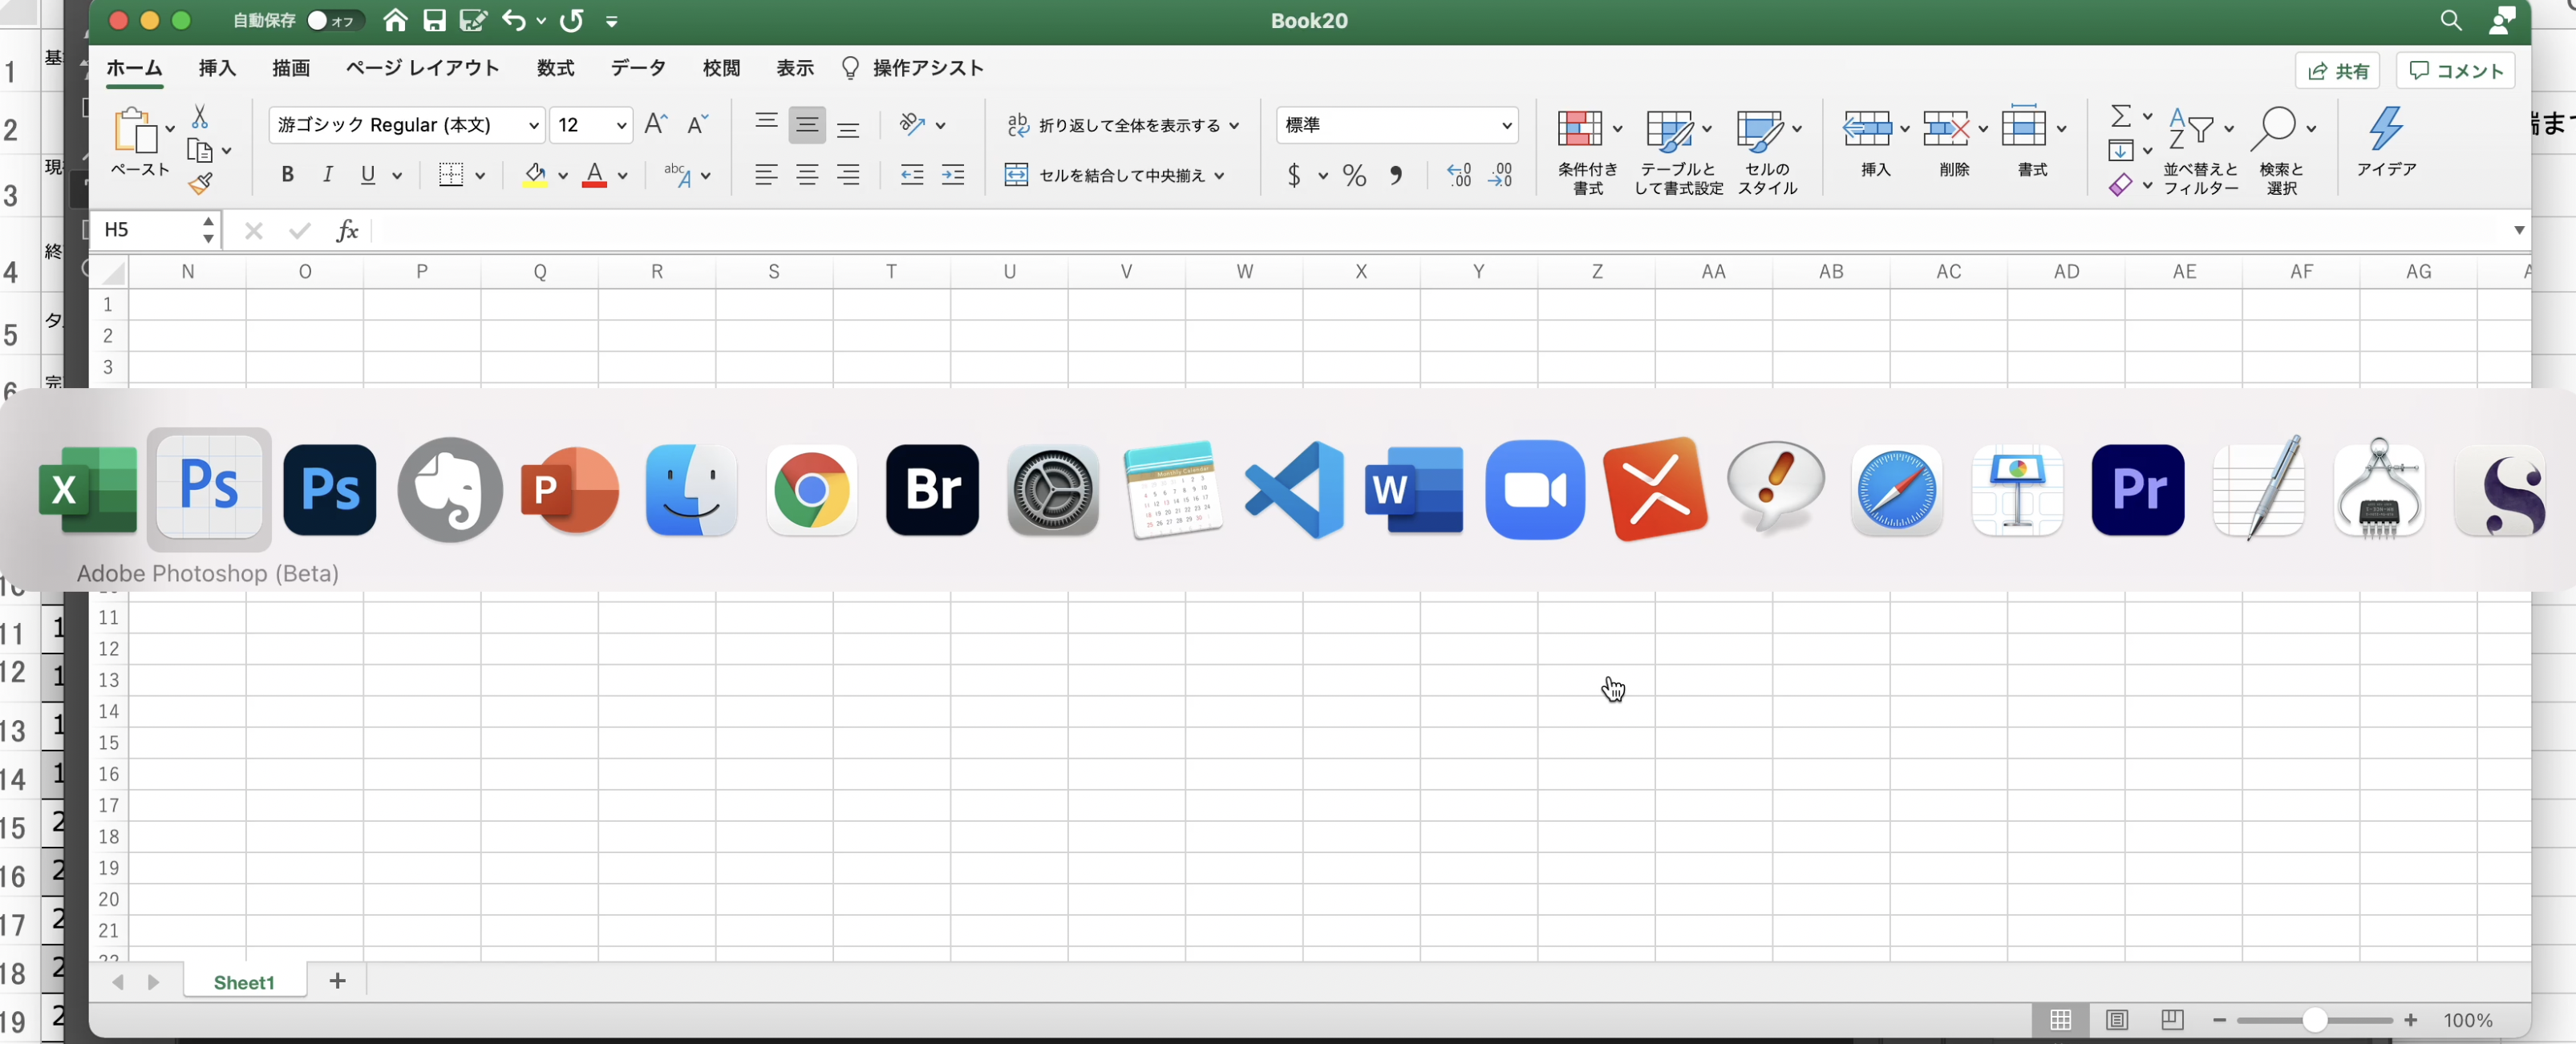Switch to page layout view in the status bar
The height and width of the screenshot is (1044, 2576).
2116,1020
